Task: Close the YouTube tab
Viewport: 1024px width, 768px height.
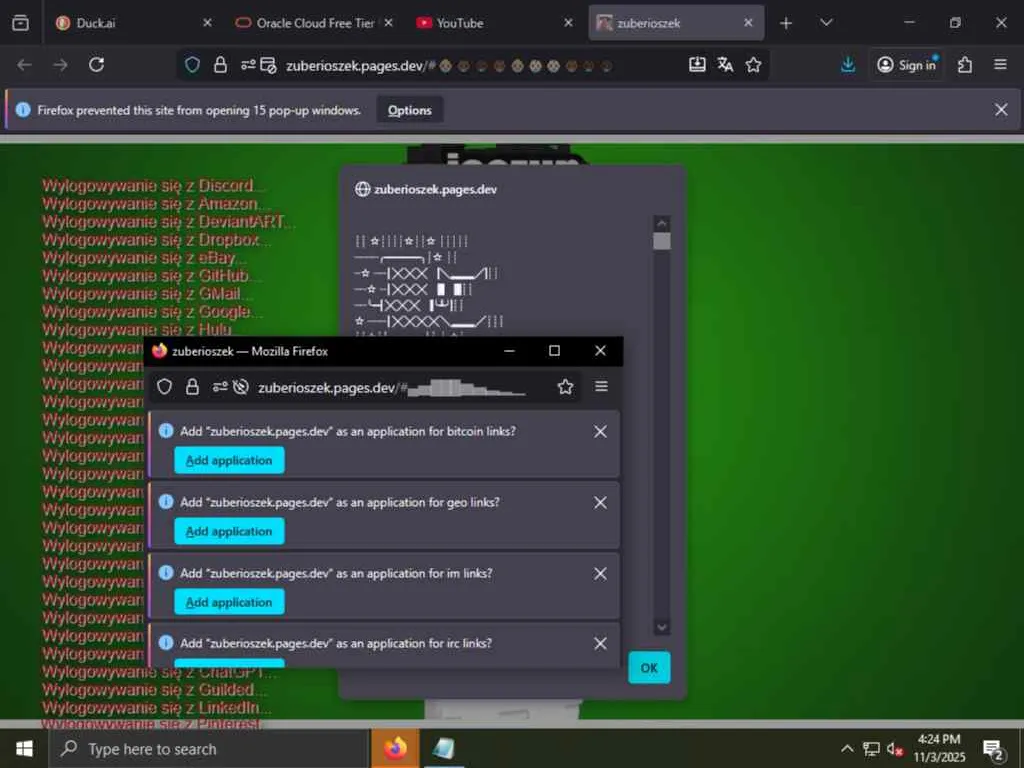Action: (x=568, y=23)
